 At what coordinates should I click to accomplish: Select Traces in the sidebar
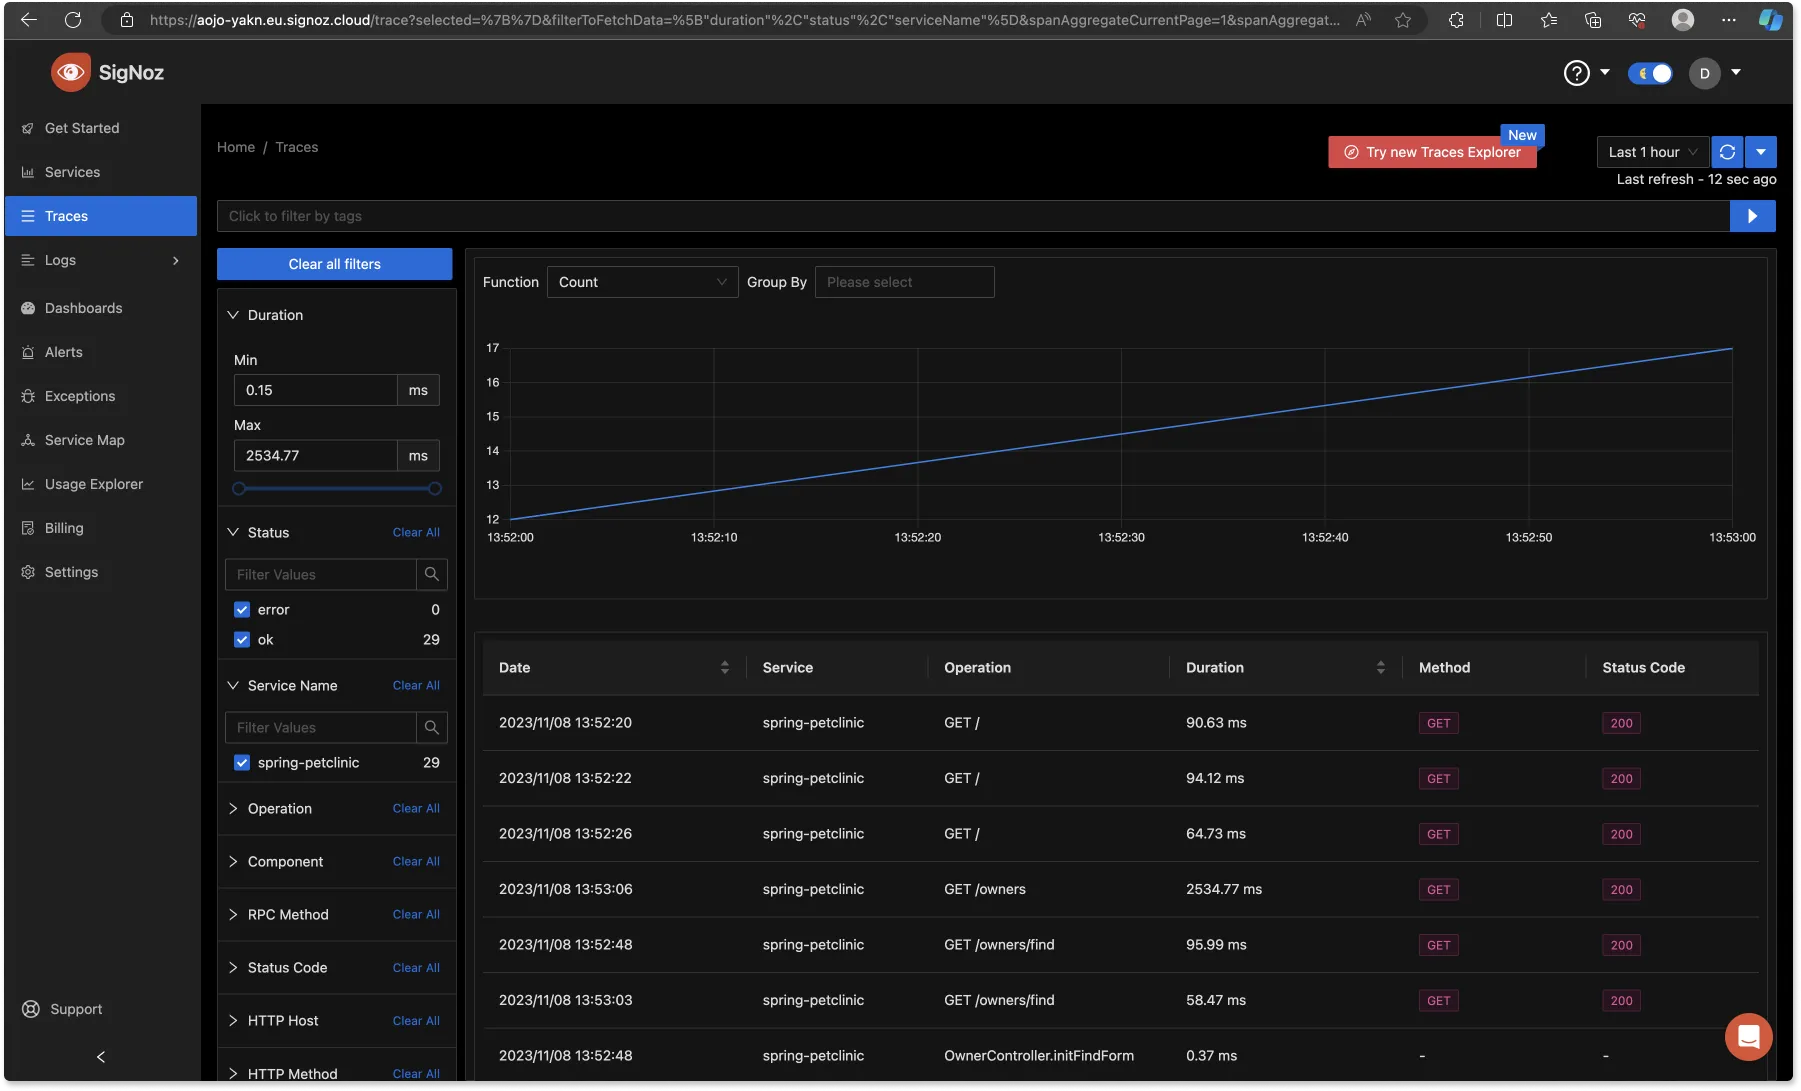[x=101, y=216]
